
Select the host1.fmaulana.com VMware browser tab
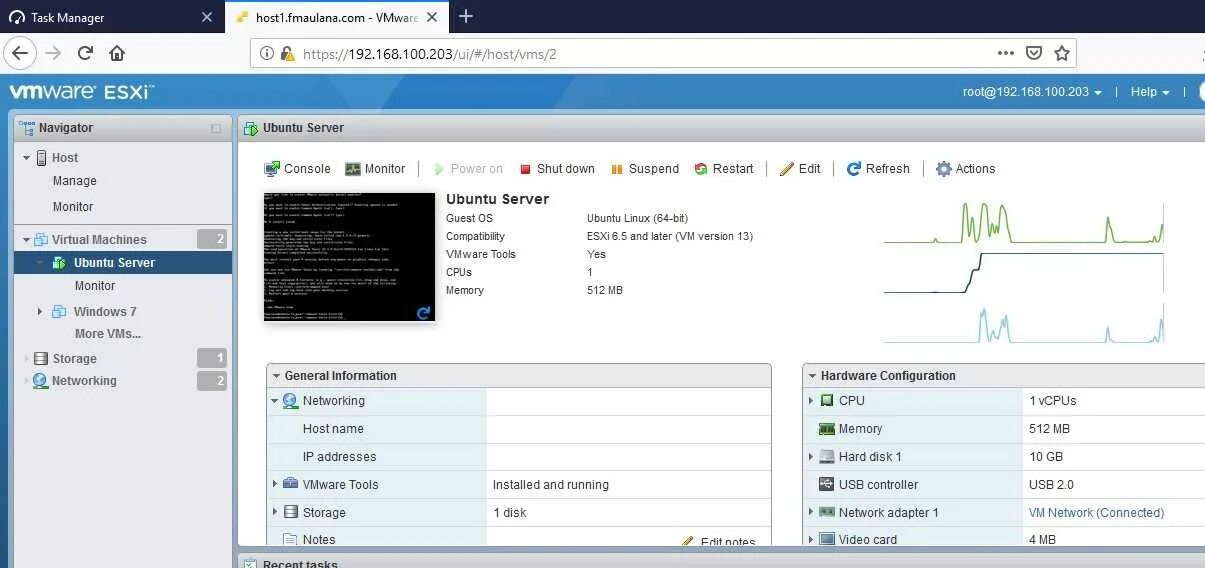(x=338, y=18)
